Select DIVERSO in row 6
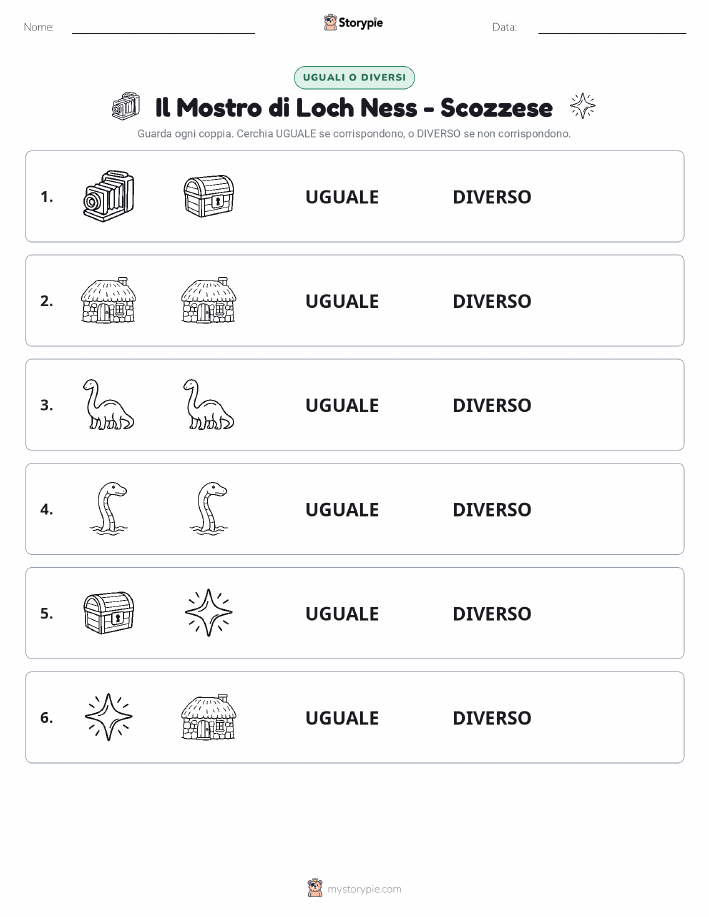 tap(492, 718)
